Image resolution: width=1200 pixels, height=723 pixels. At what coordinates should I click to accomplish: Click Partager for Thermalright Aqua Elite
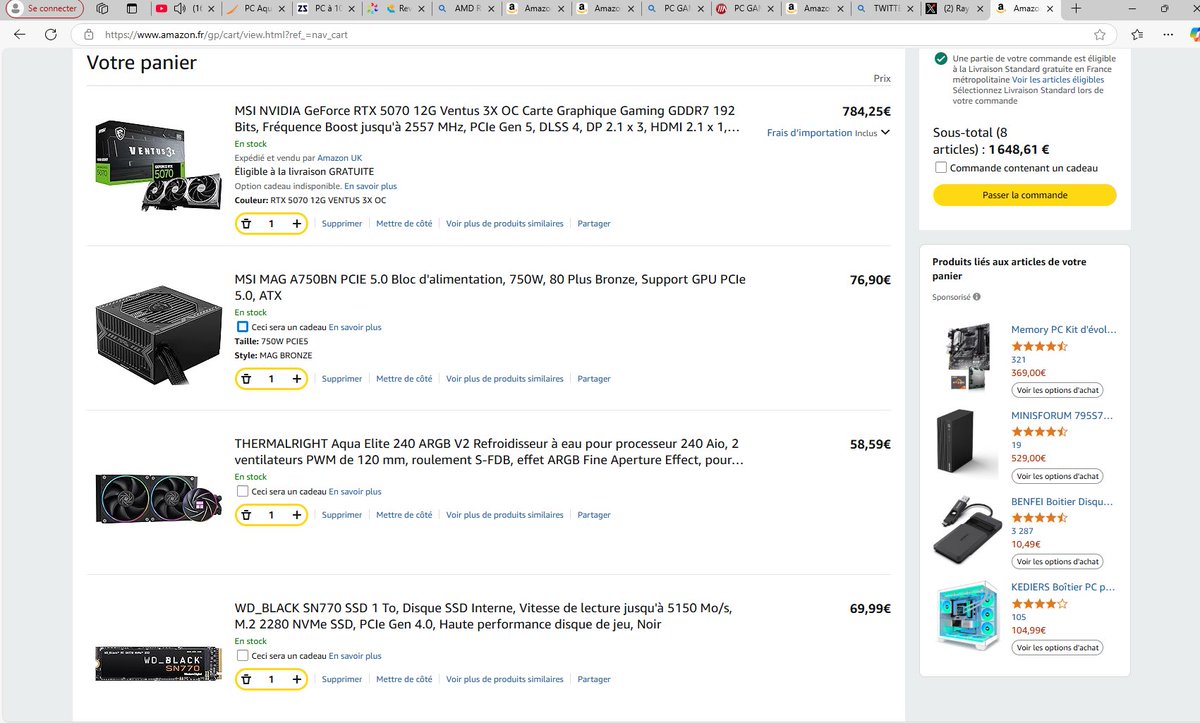point(594,515)
